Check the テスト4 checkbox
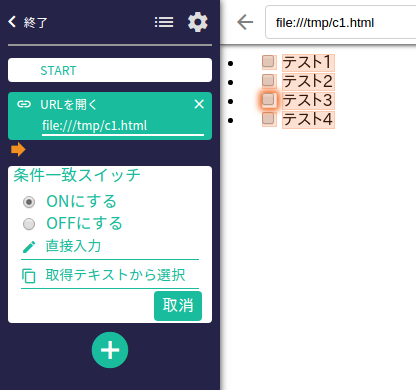 pos(269,119)
